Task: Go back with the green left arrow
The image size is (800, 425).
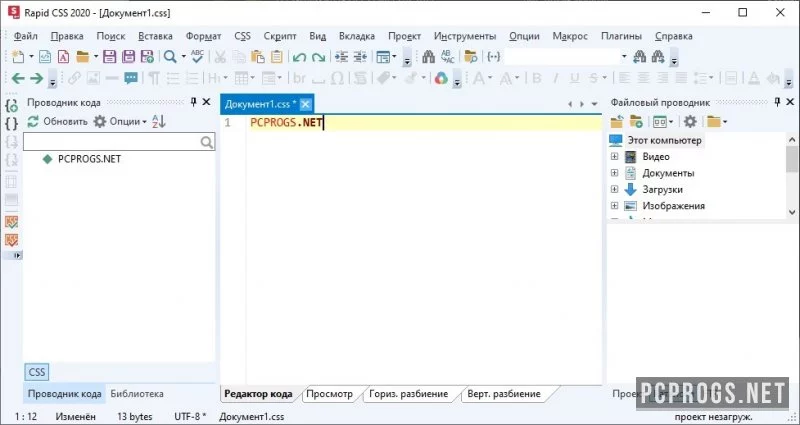Action: 18,78
